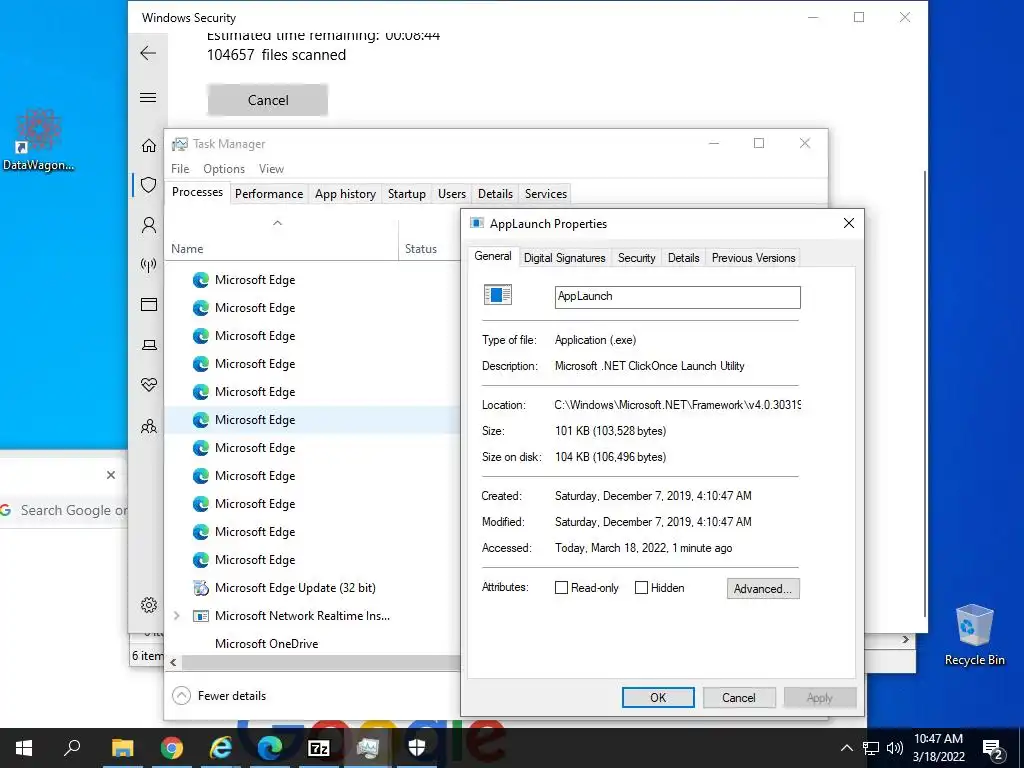1024x768 pixels.
Task: Click Cancel in AppLaunch Properties
Action: (x=739, y=697)
